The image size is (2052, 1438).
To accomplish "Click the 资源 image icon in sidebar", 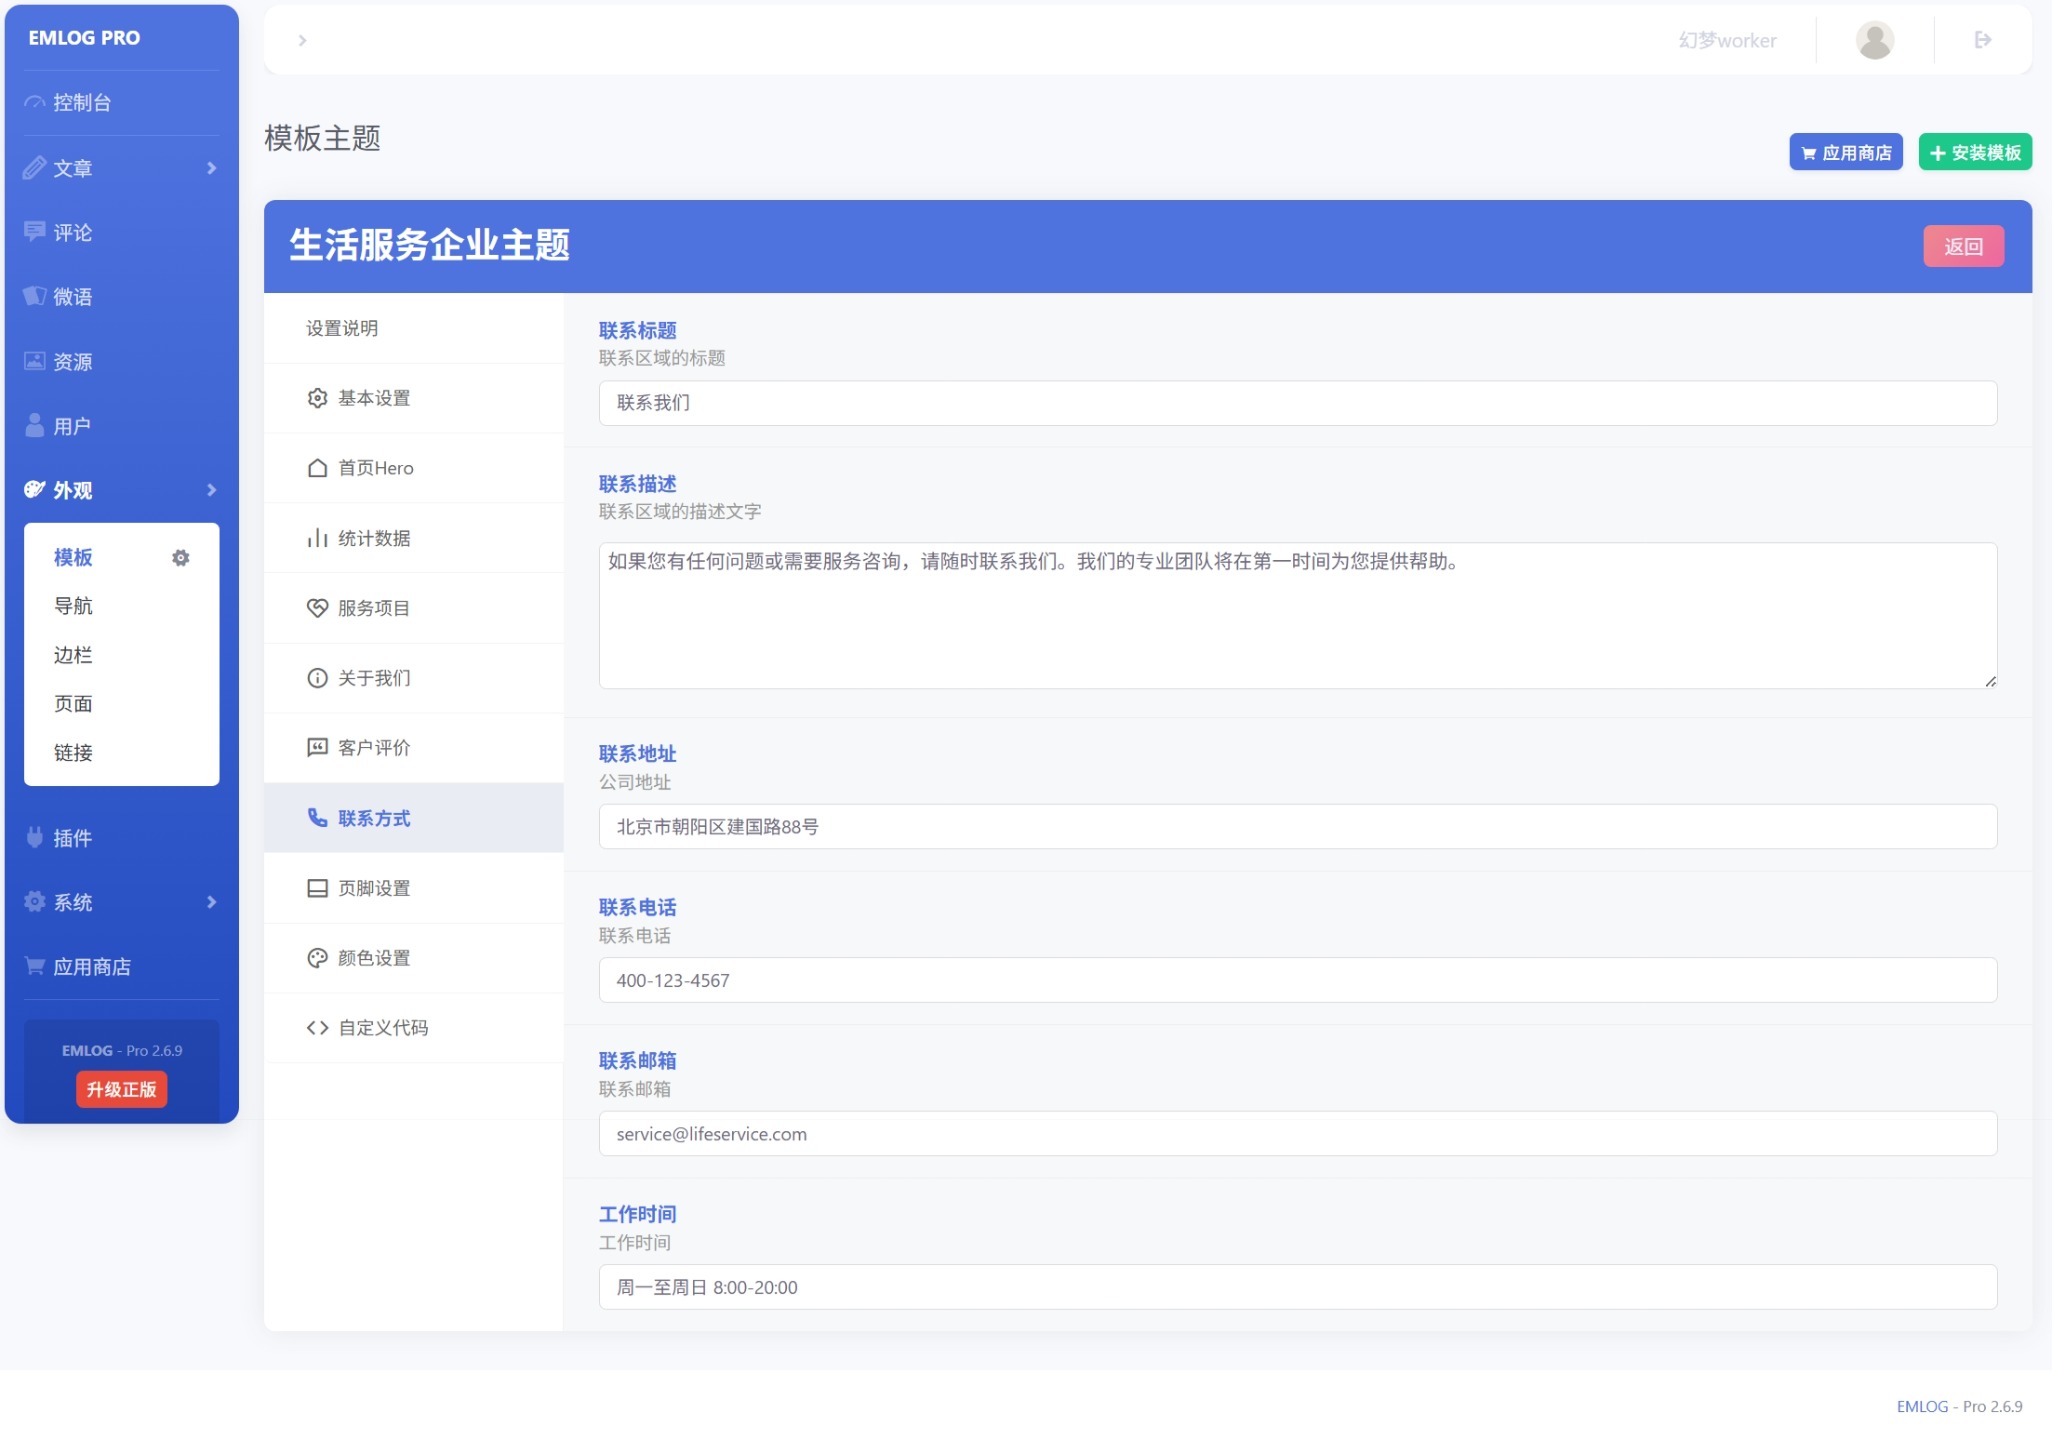I will pyautogui.click(x=35, y=362).
